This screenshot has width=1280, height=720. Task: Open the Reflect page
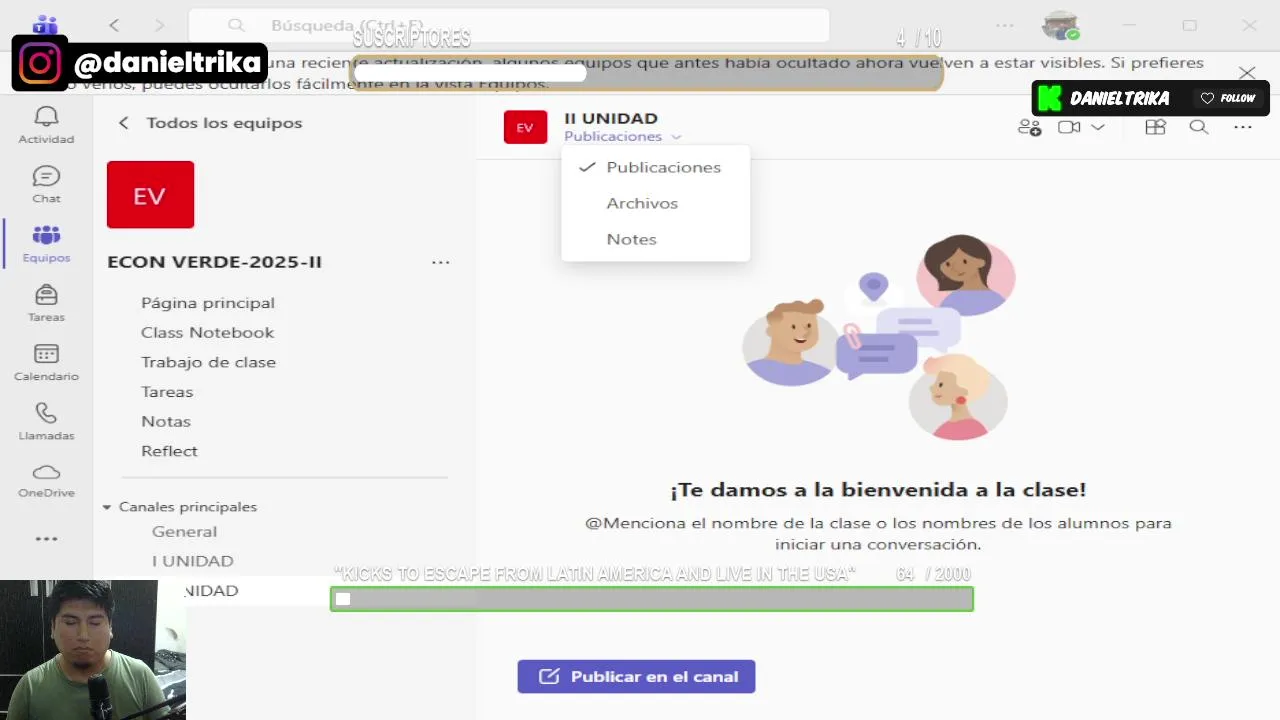pyautogui.click(x=169, y=451)
